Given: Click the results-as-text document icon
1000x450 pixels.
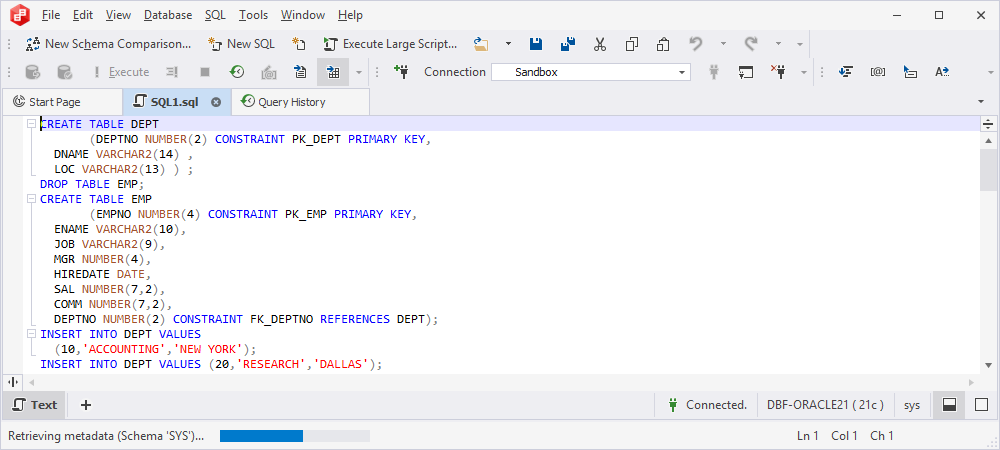Looking at the screenshot, I should click(300, 72).
